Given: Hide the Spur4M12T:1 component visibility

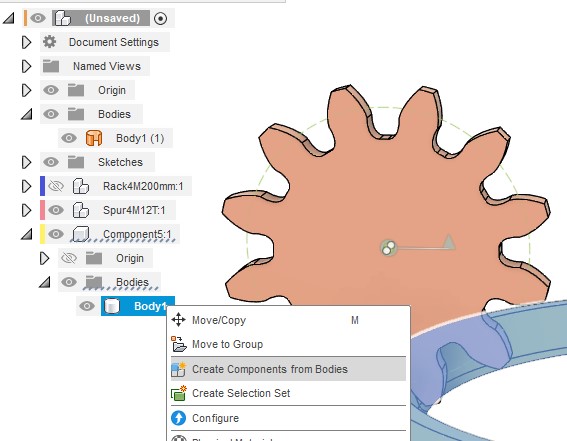Looking at the screenshot, I should point(56,210).
